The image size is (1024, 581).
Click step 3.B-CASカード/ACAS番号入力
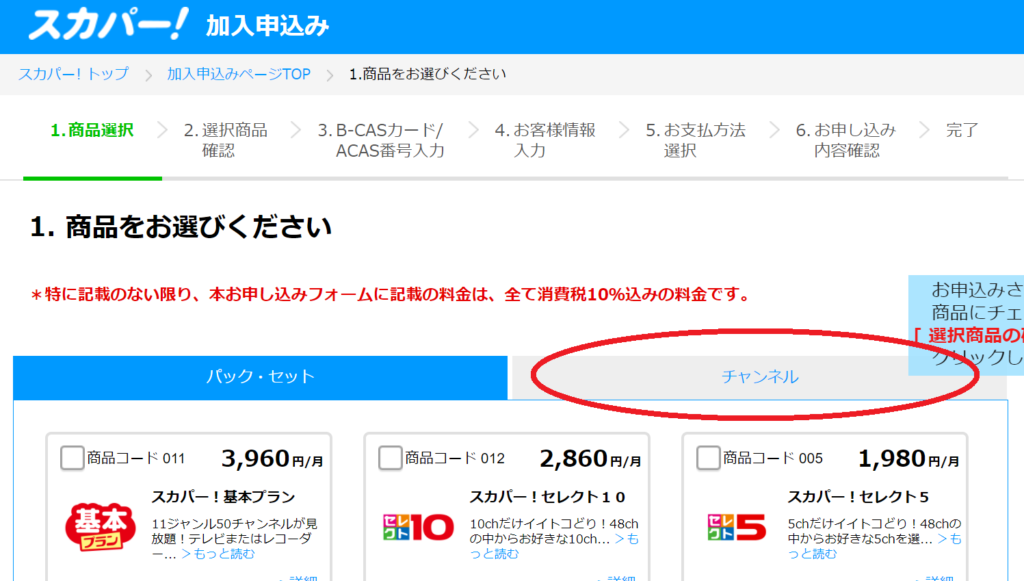pyautogui.click(x=381, y=140)
